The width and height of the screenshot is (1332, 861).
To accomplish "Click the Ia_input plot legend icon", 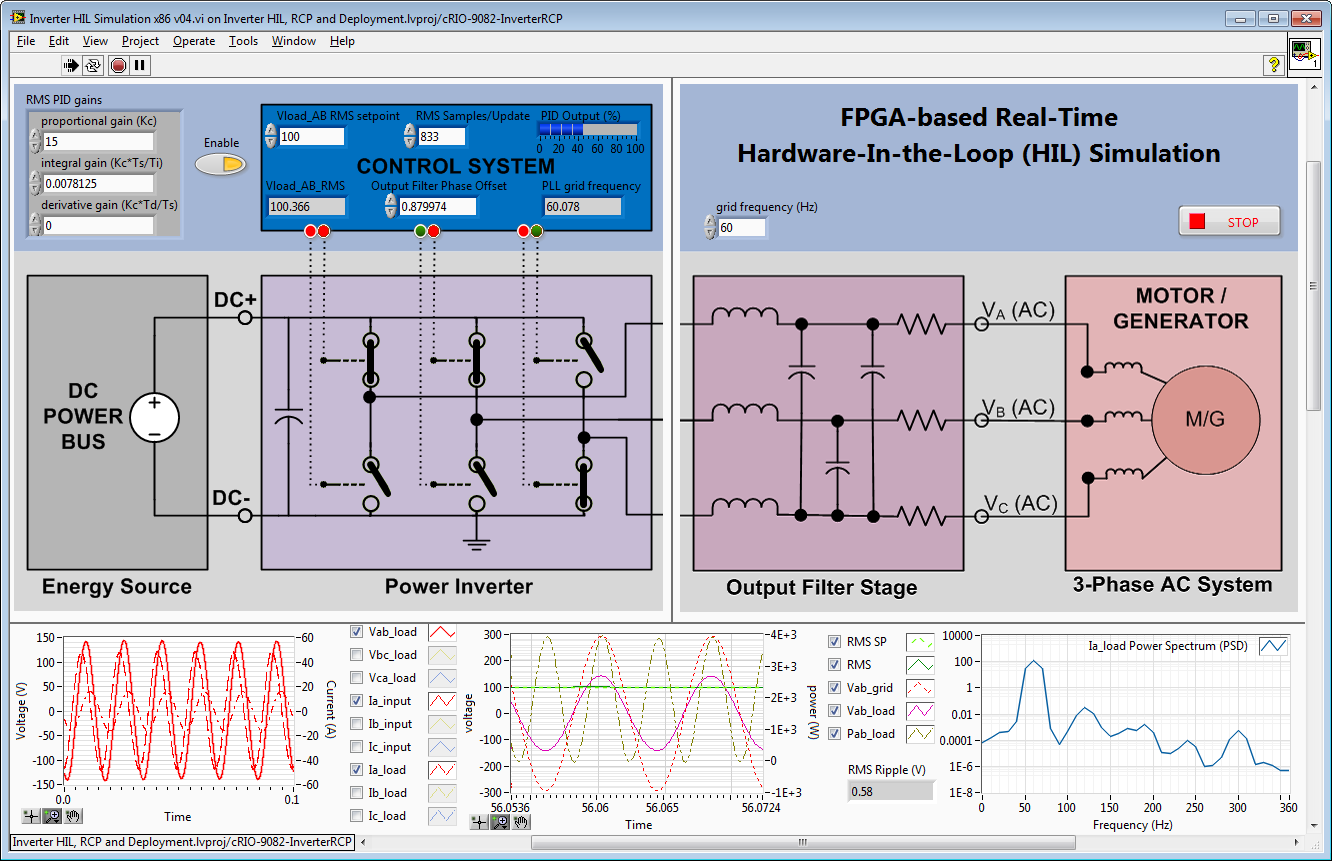I will point(442,701).
